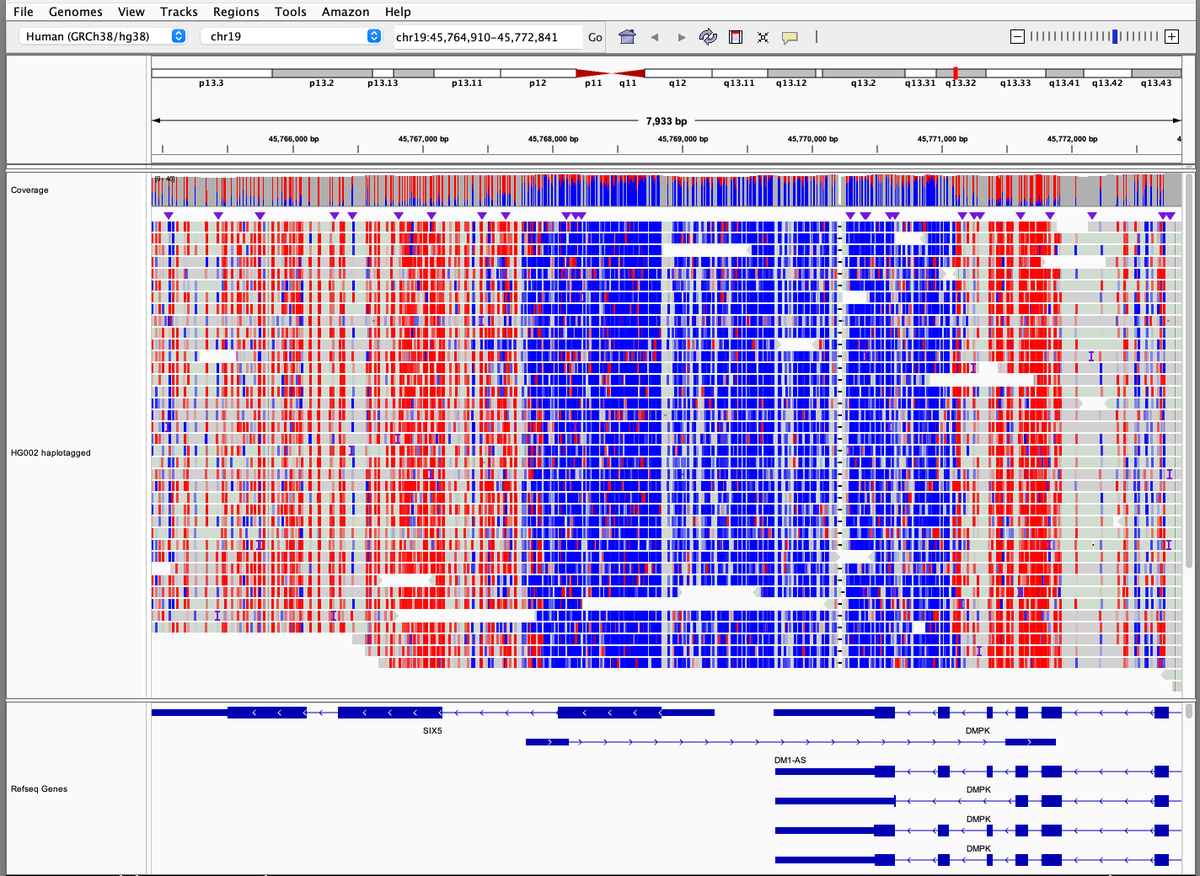This screenshot has width=1200, height=876.
Task: Open the Tools menu
Action: 291,11
